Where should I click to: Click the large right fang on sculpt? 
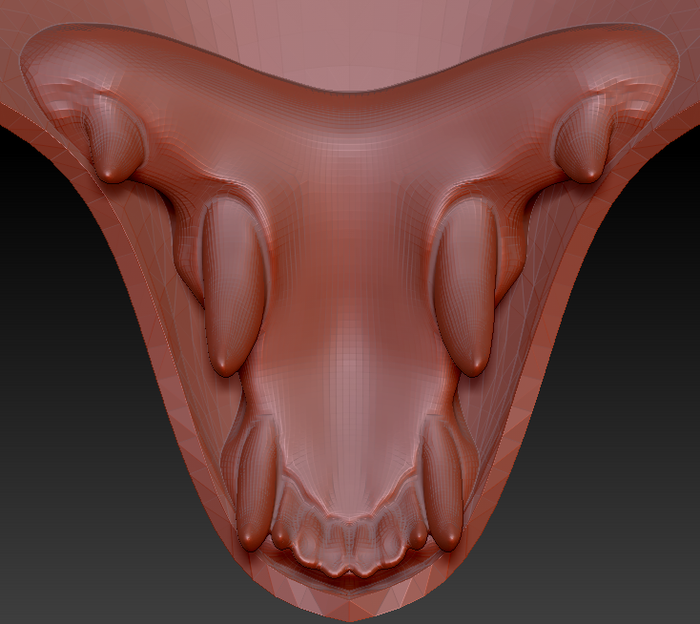click(x=465, y=286)
